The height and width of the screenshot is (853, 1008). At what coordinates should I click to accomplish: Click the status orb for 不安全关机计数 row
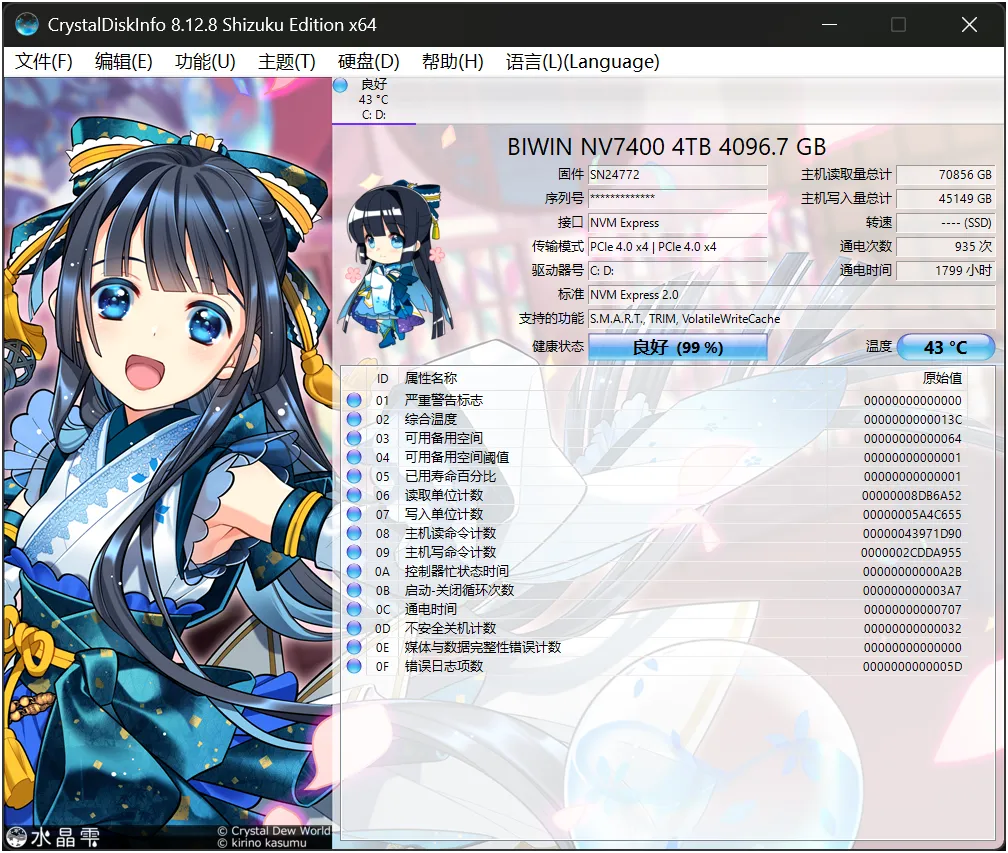pyautogui.click(x=354, y=628)
